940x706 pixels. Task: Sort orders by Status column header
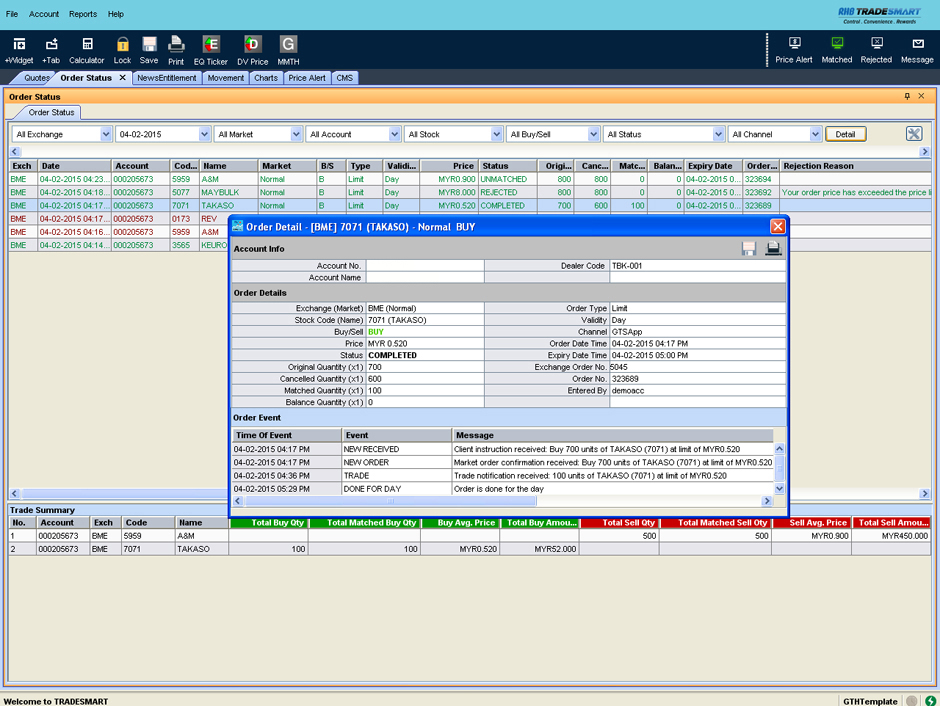[x=508, y=166]
